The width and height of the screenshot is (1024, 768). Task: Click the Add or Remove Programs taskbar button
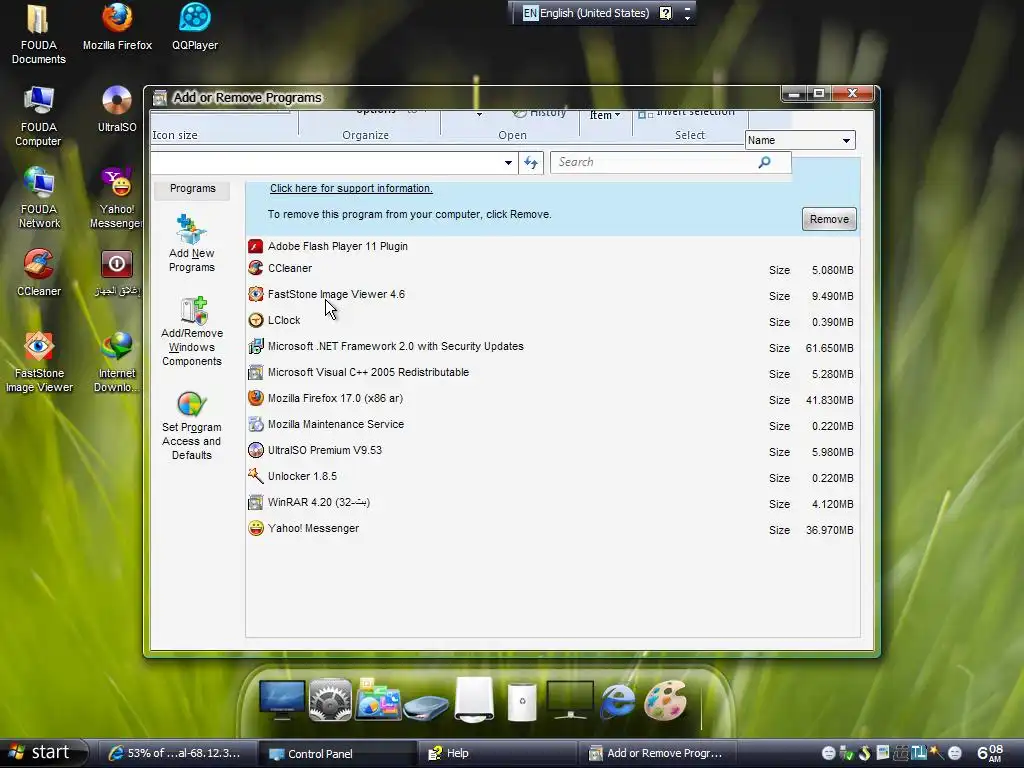click(x=658, y=754)
